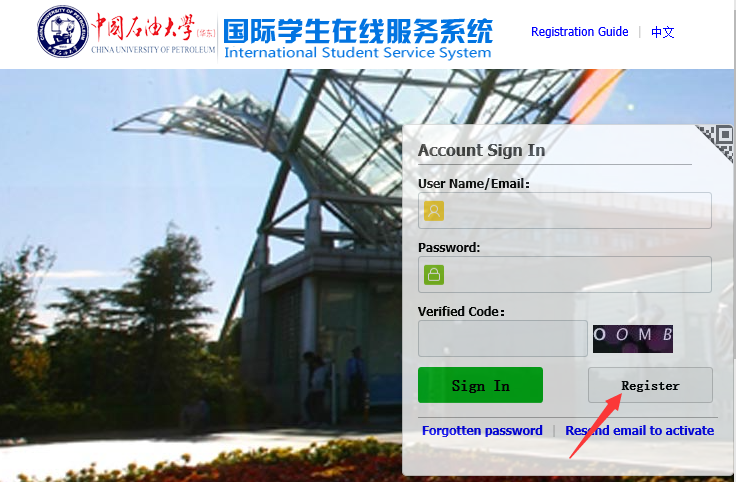Screen dimensions: 736x482
Task: Click the International Student Service System title
Action: pyautogui.click(x=358, y=53)
